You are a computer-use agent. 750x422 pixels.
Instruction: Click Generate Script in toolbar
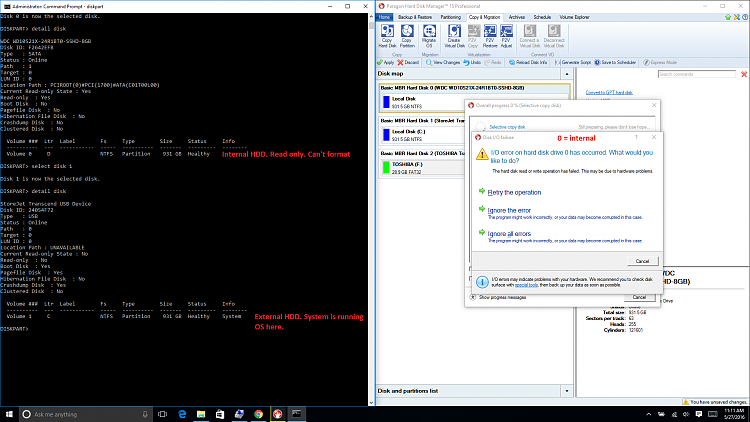click(x=573, y=63)
